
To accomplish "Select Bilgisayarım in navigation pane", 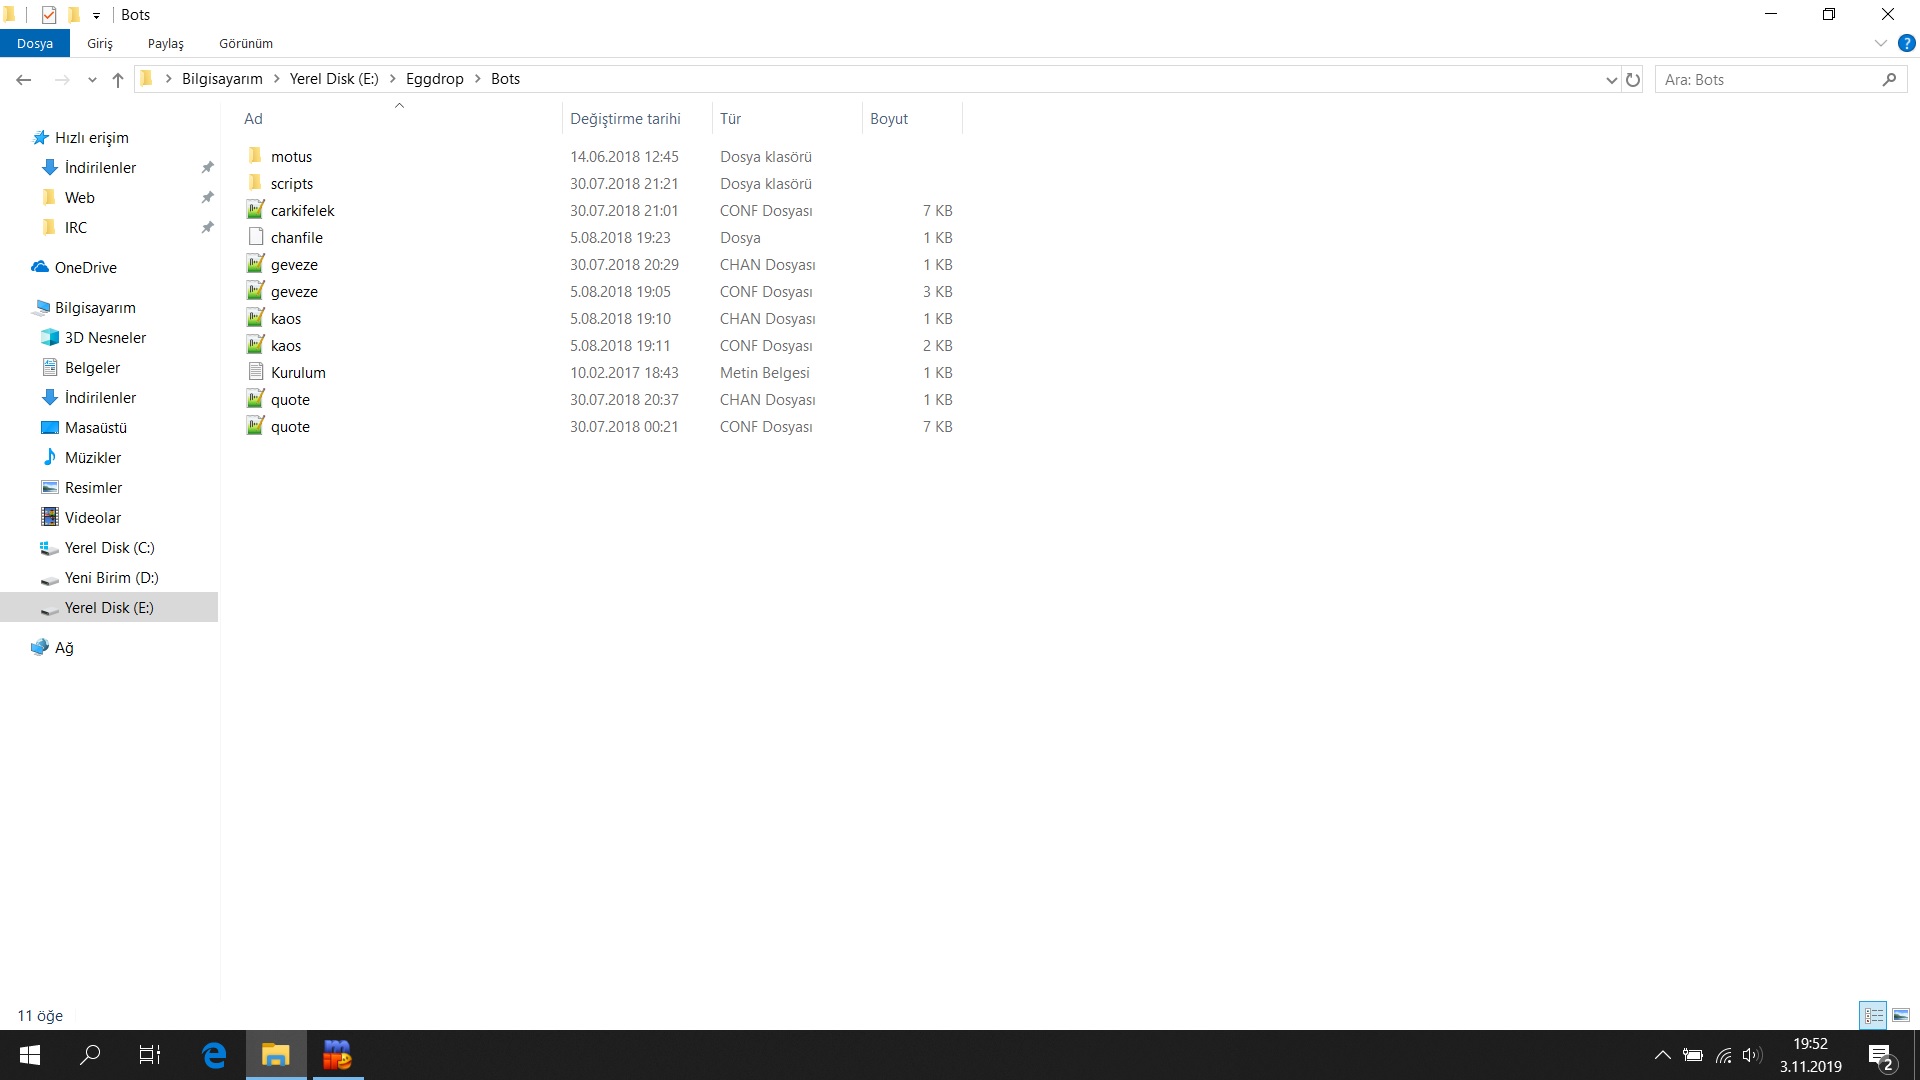I will coord(95,308).
